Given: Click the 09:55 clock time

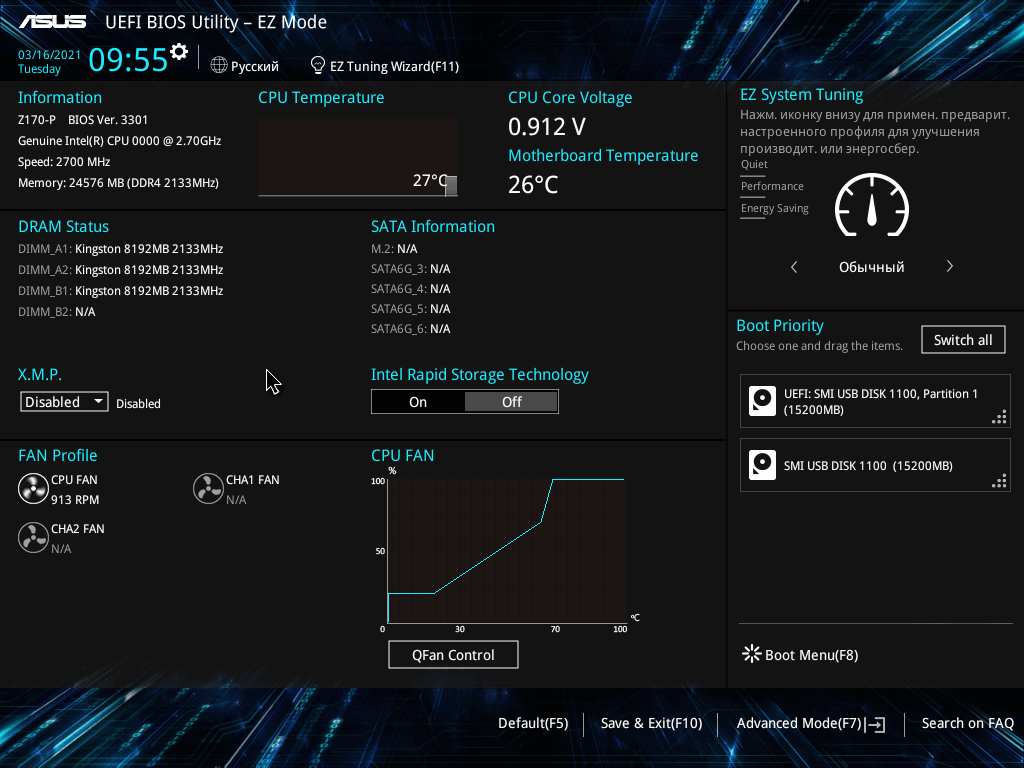Looking at the screenshot, I should 128,59.
